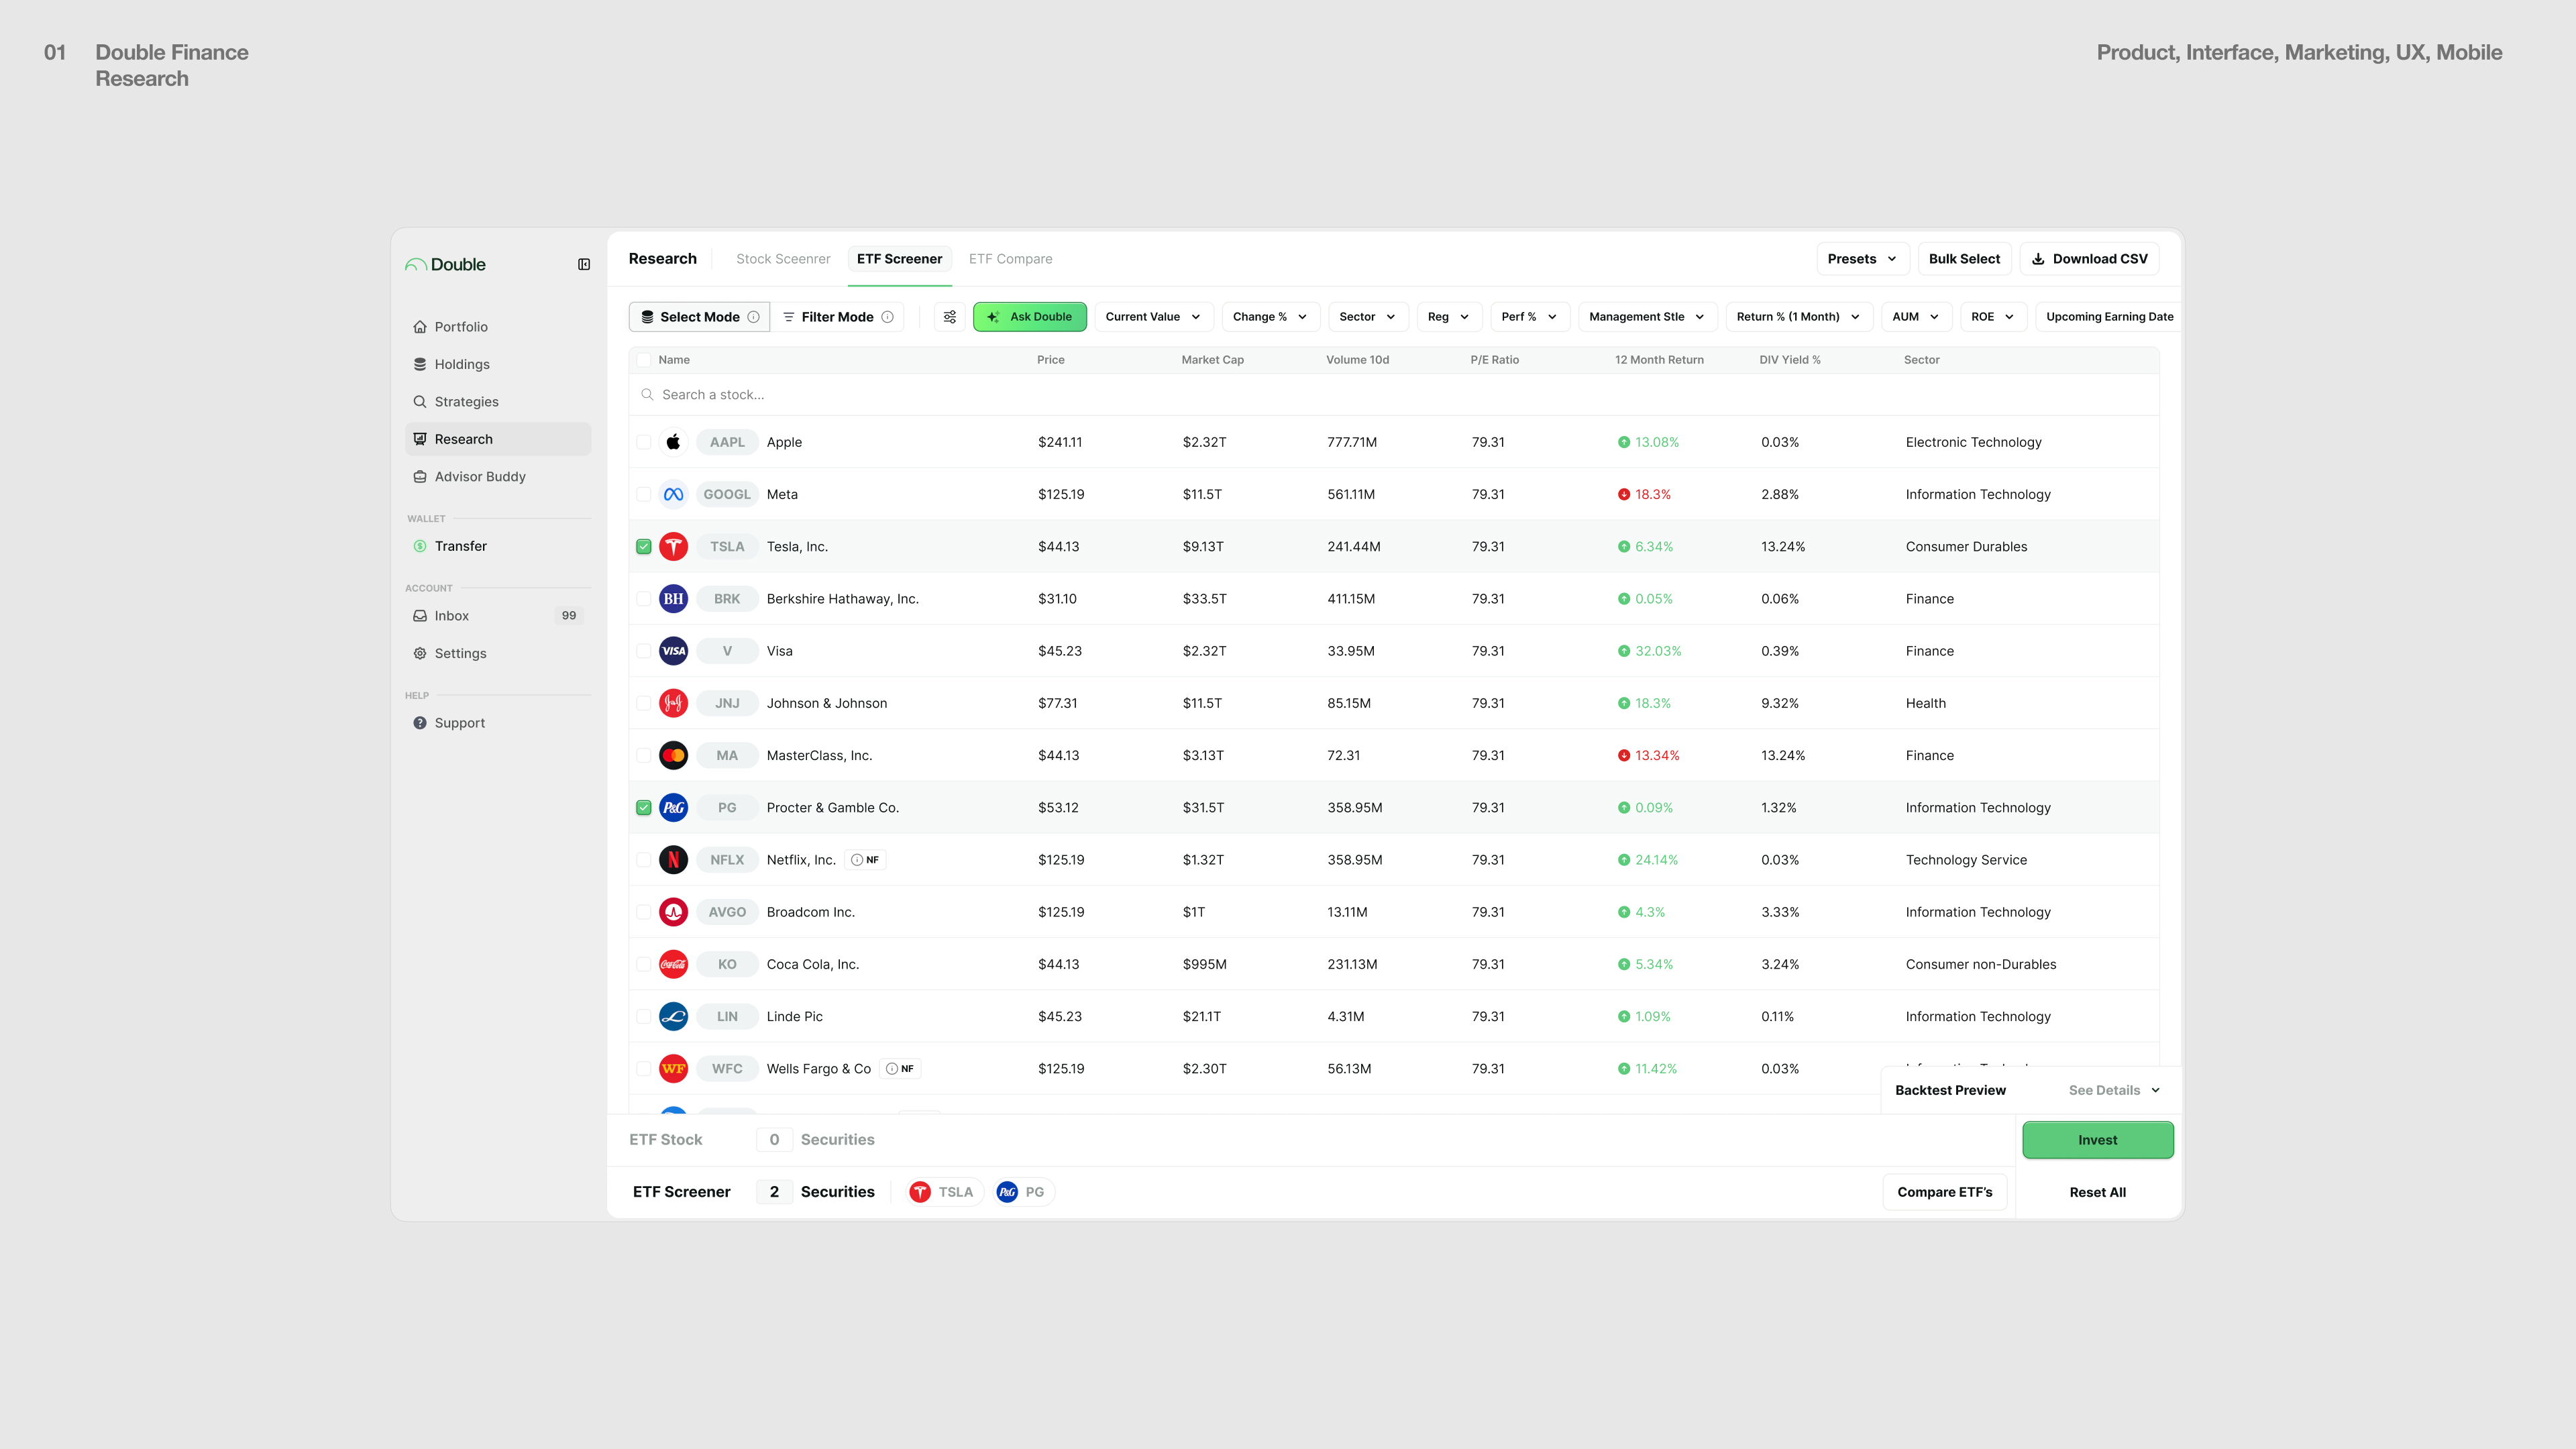Click the Select Mode info icon
Image resolution: width=2576 pixels, height=1449 pixels.
[754, 317]
